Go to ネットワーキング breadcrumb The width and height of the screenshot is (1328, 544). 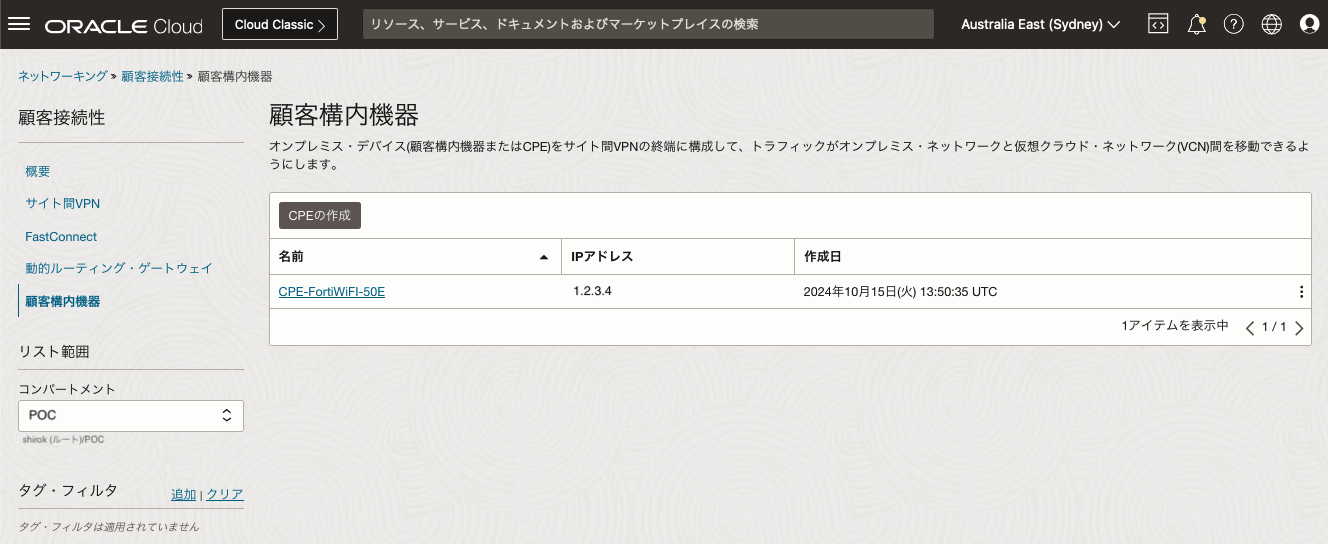(63, 76)
